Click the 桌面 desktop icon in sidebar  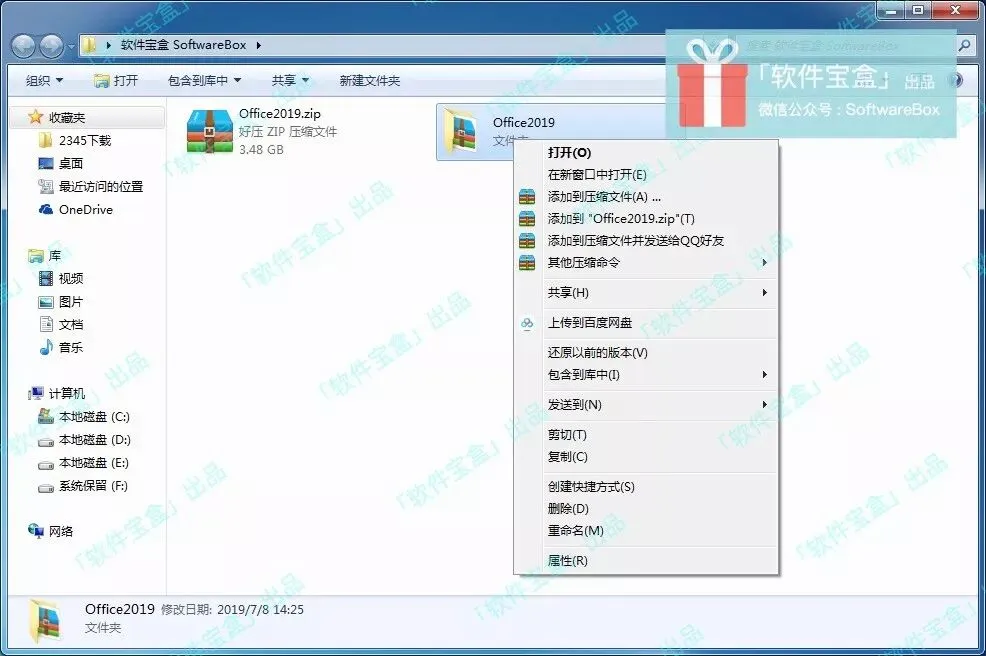(x=46, y=164)
